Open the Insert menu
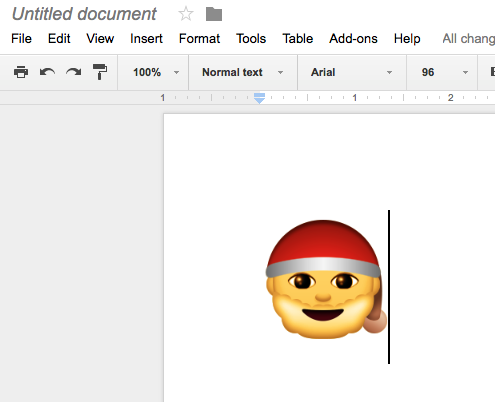Viewport: 495px width, 402px height. pos(146,39)
